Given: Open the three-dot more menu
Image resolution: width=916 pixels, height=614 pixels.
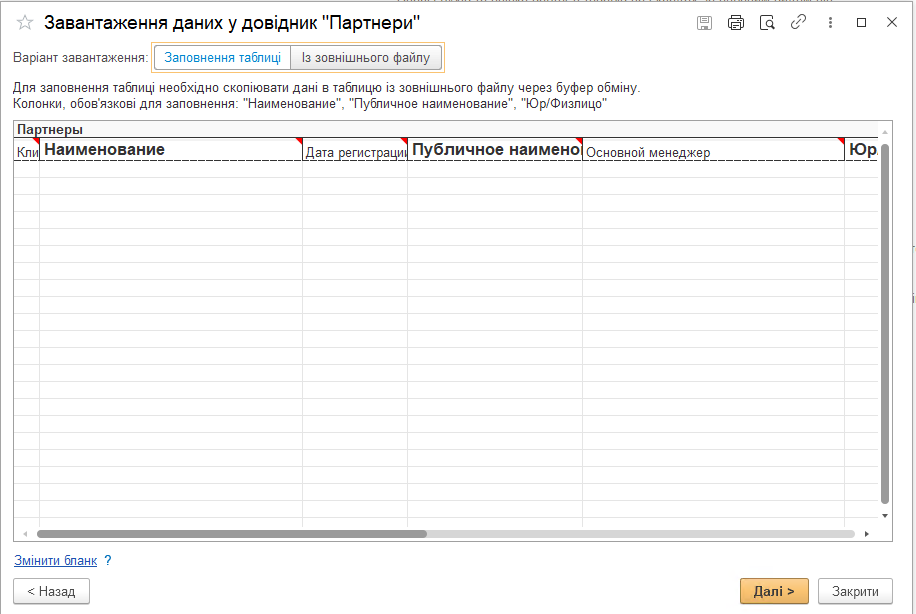Looking at the screenshot, I should tap(830, 23).
